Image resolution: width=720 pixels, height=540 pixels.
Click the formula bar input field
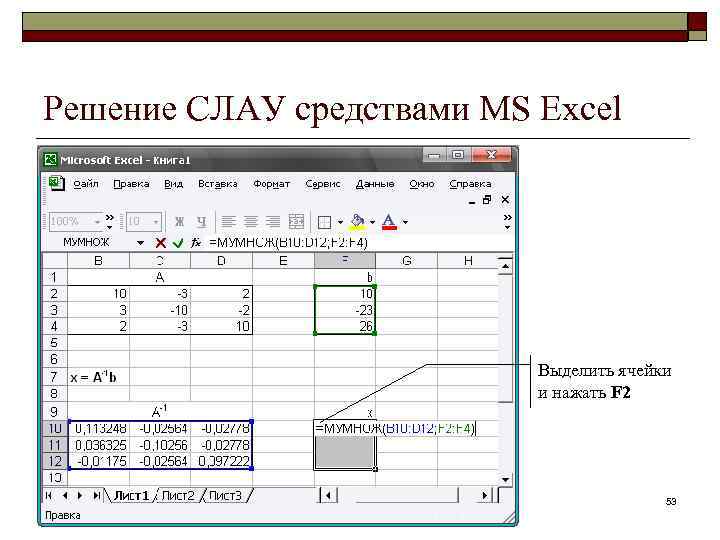(x=359, y=242)
